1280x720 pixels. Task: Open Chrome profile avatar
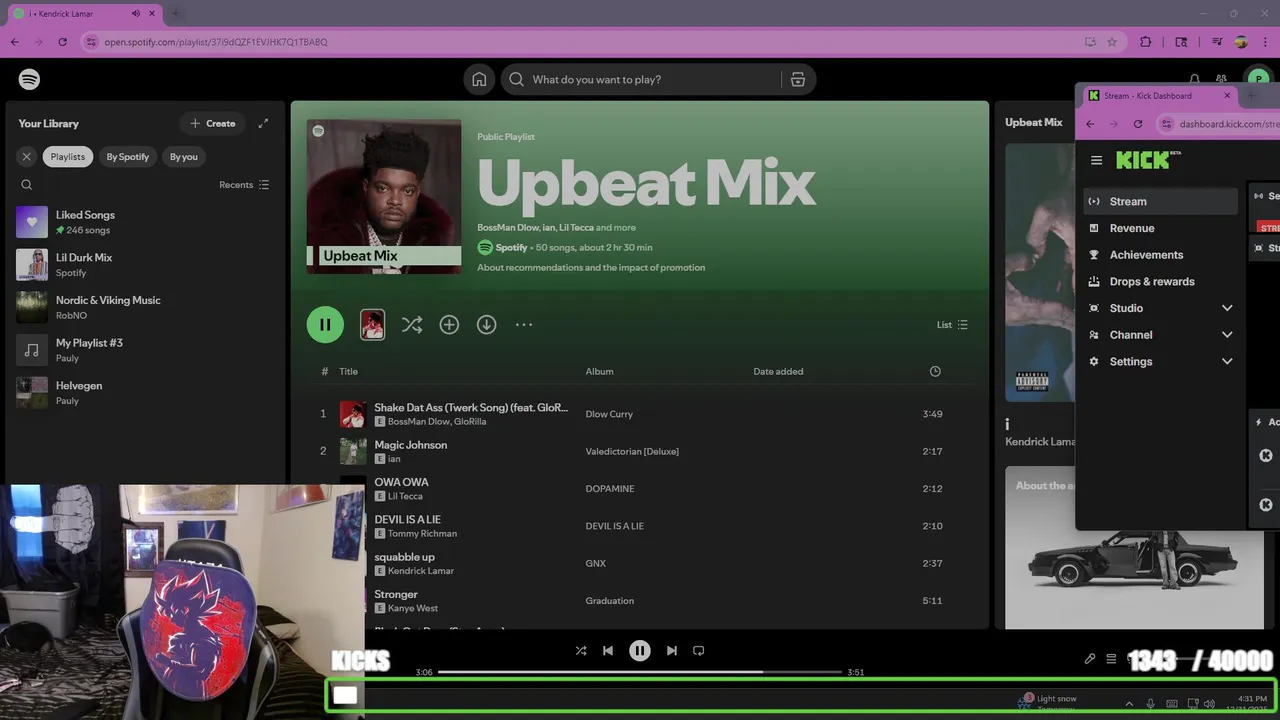click(1241, 42)
